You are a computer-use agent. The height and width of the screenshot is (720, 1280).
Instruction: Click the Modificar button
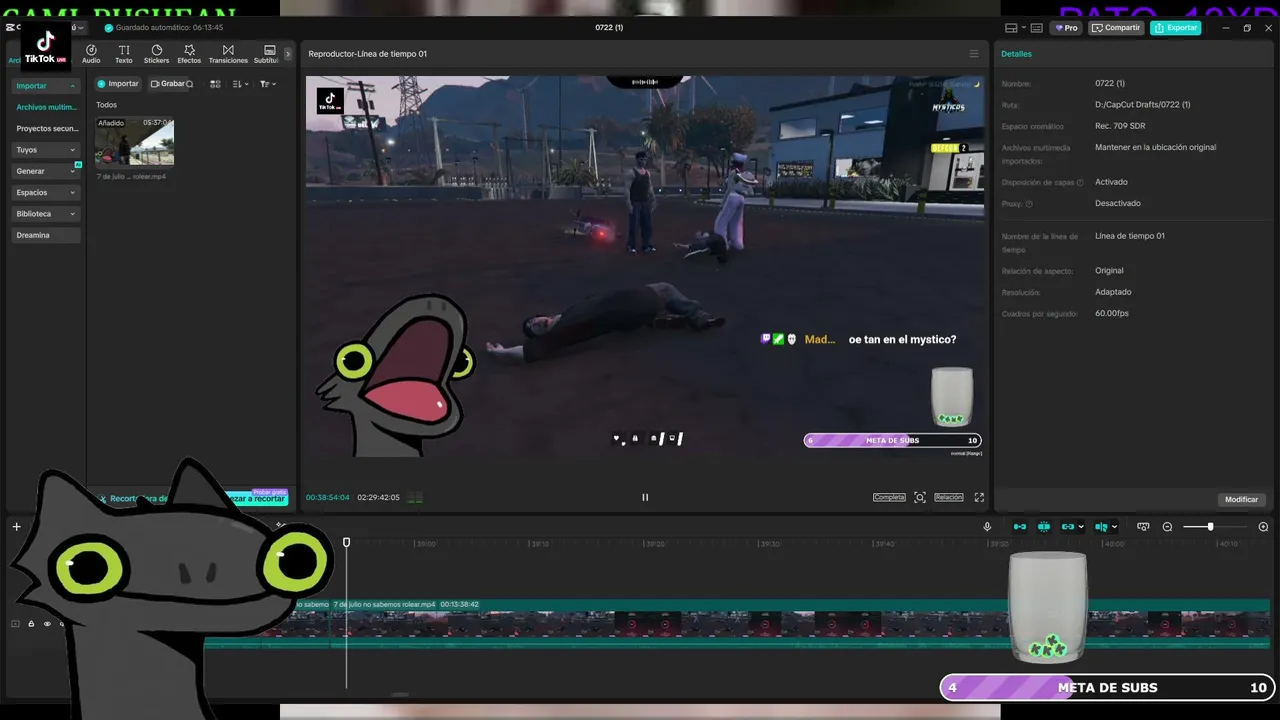click(x=1241, y=499)
